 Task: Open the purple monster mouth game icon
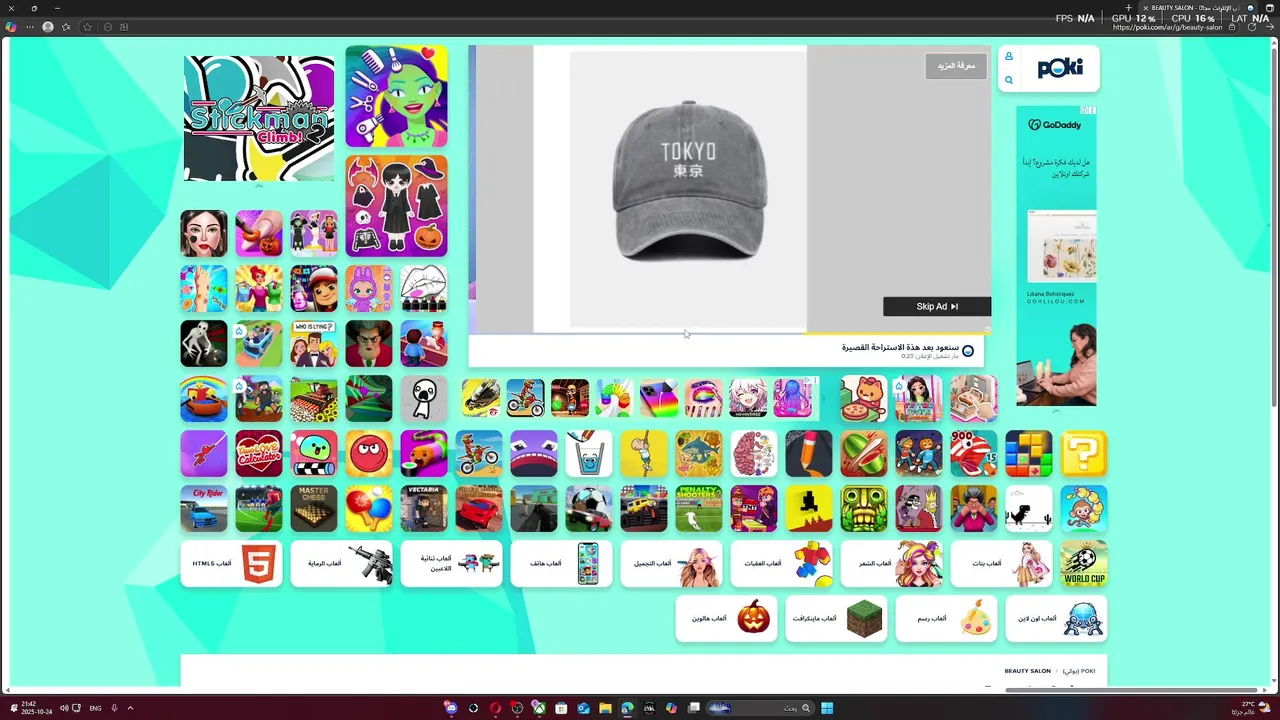pyautogui.click(x=534, y=454)
